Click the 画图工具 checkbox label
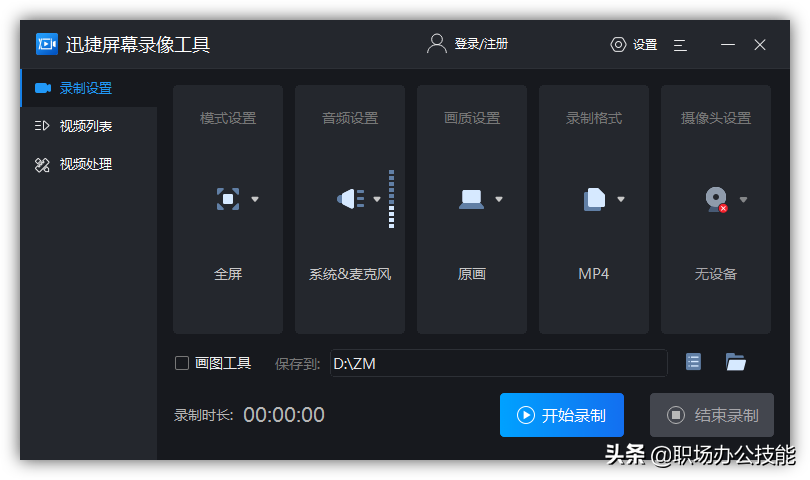The width and height of the screenshot is (810, 480). [223, 363]
